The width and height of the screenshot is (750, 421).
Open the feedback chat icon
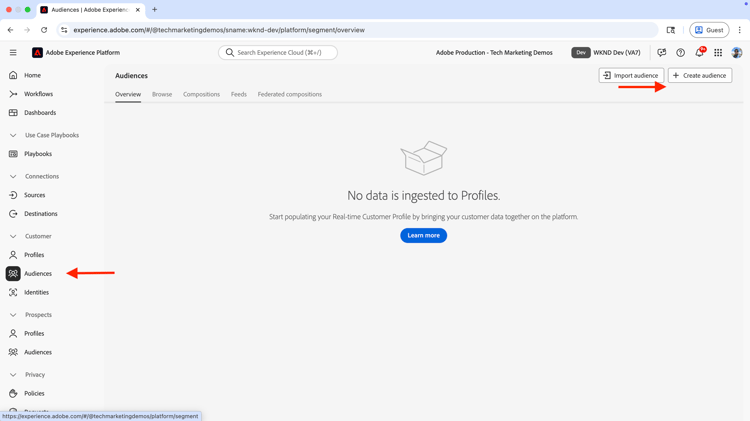662,53
